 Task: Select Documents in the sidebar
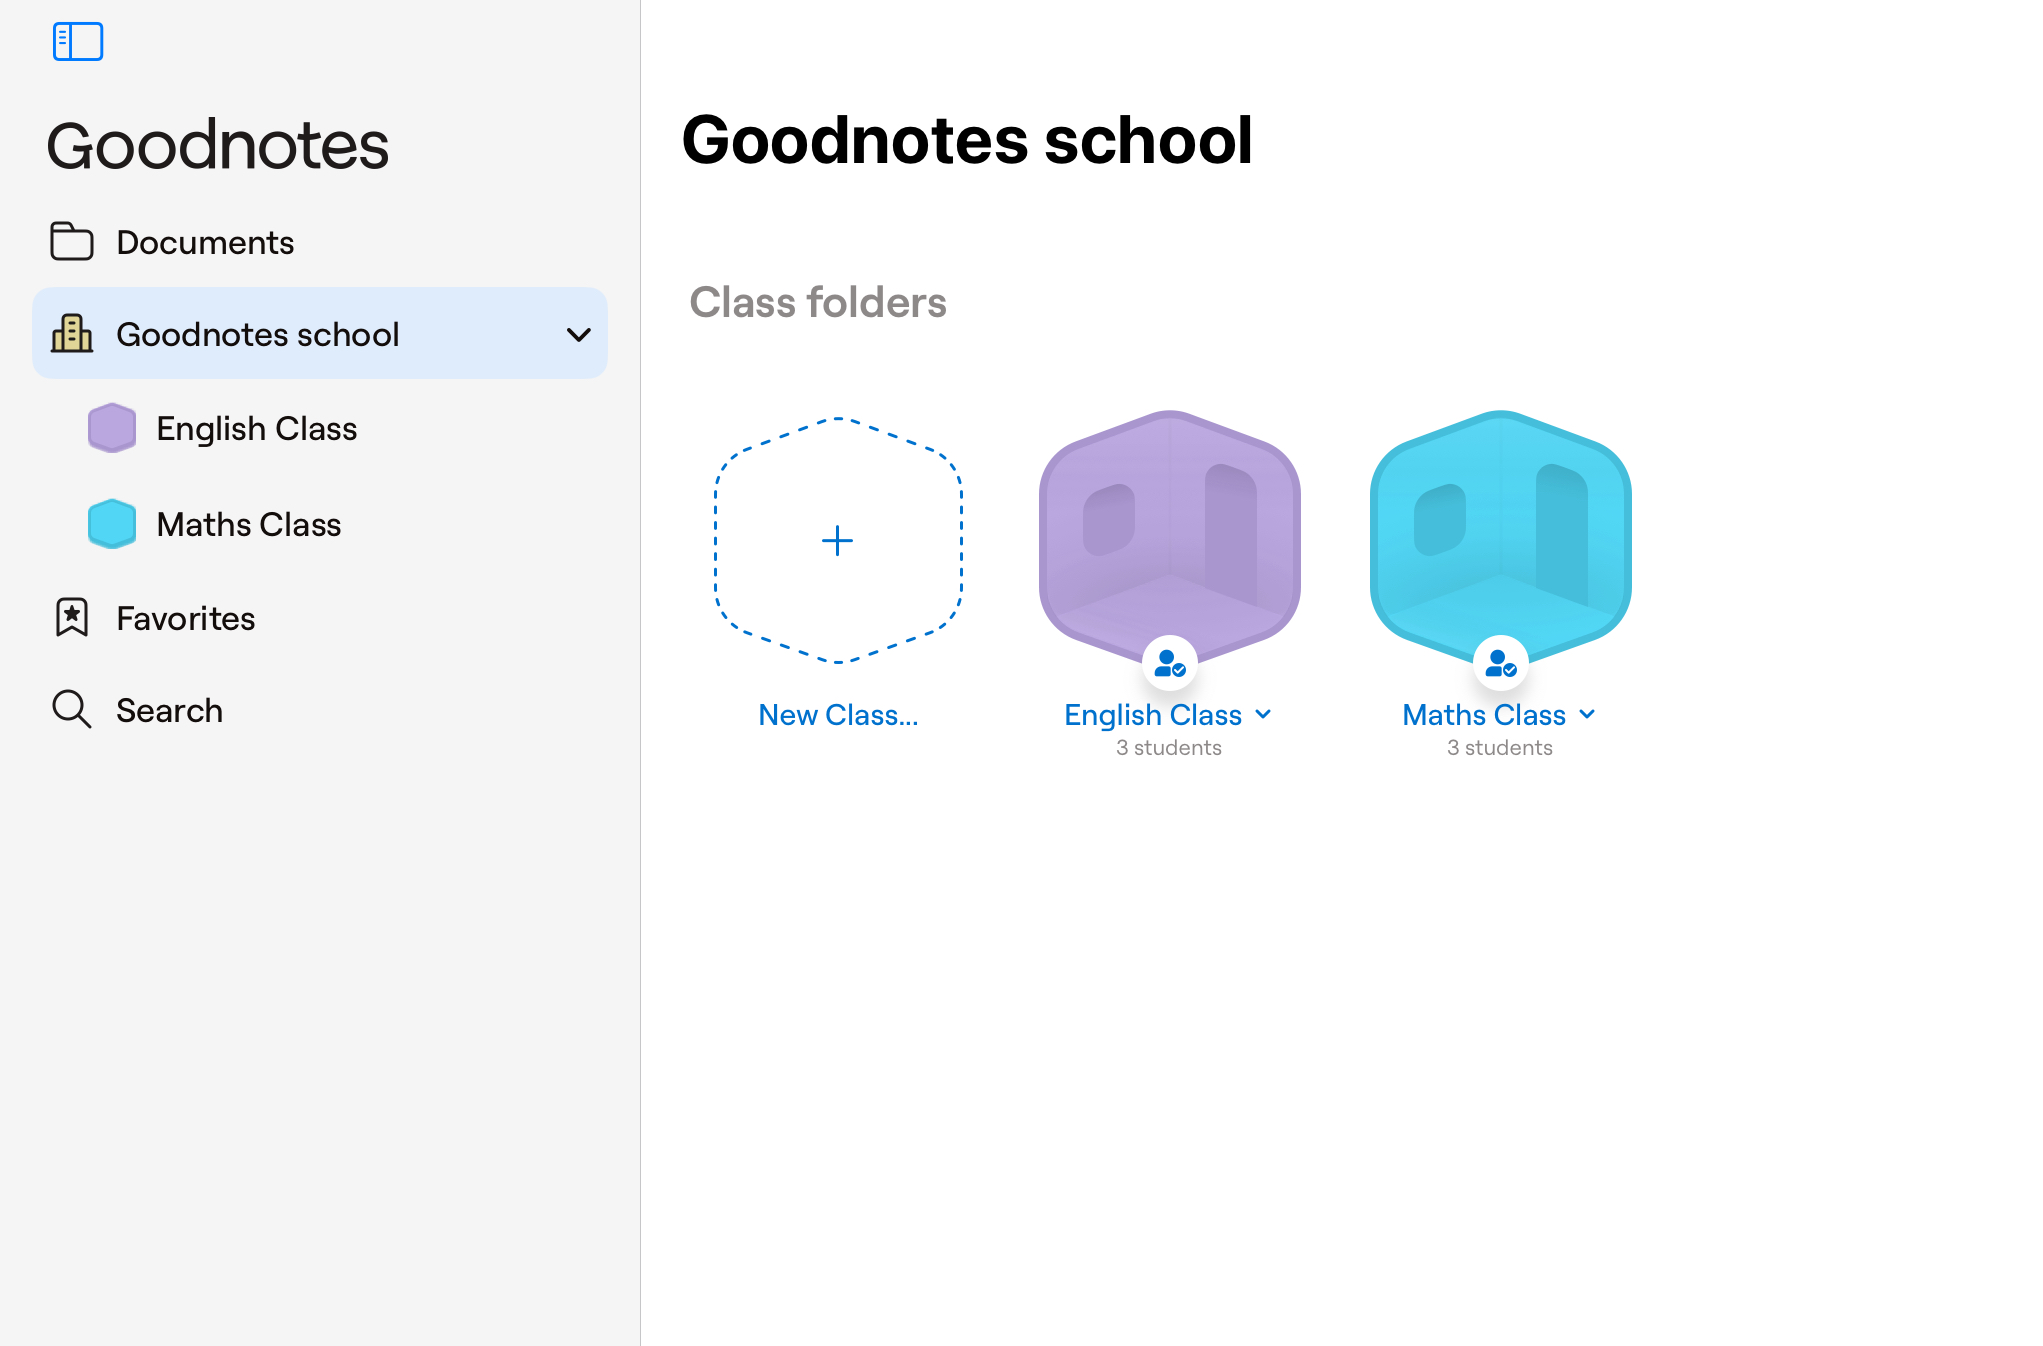point(205,242)
